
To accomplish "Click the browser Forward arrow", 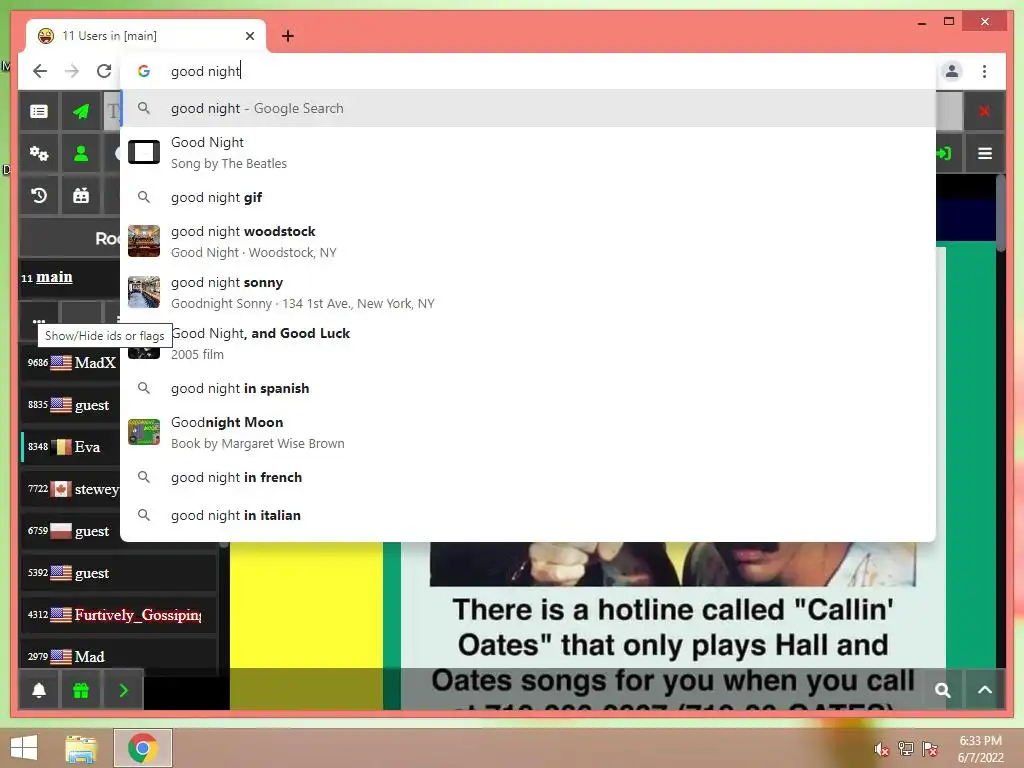I will coord(72,71).
